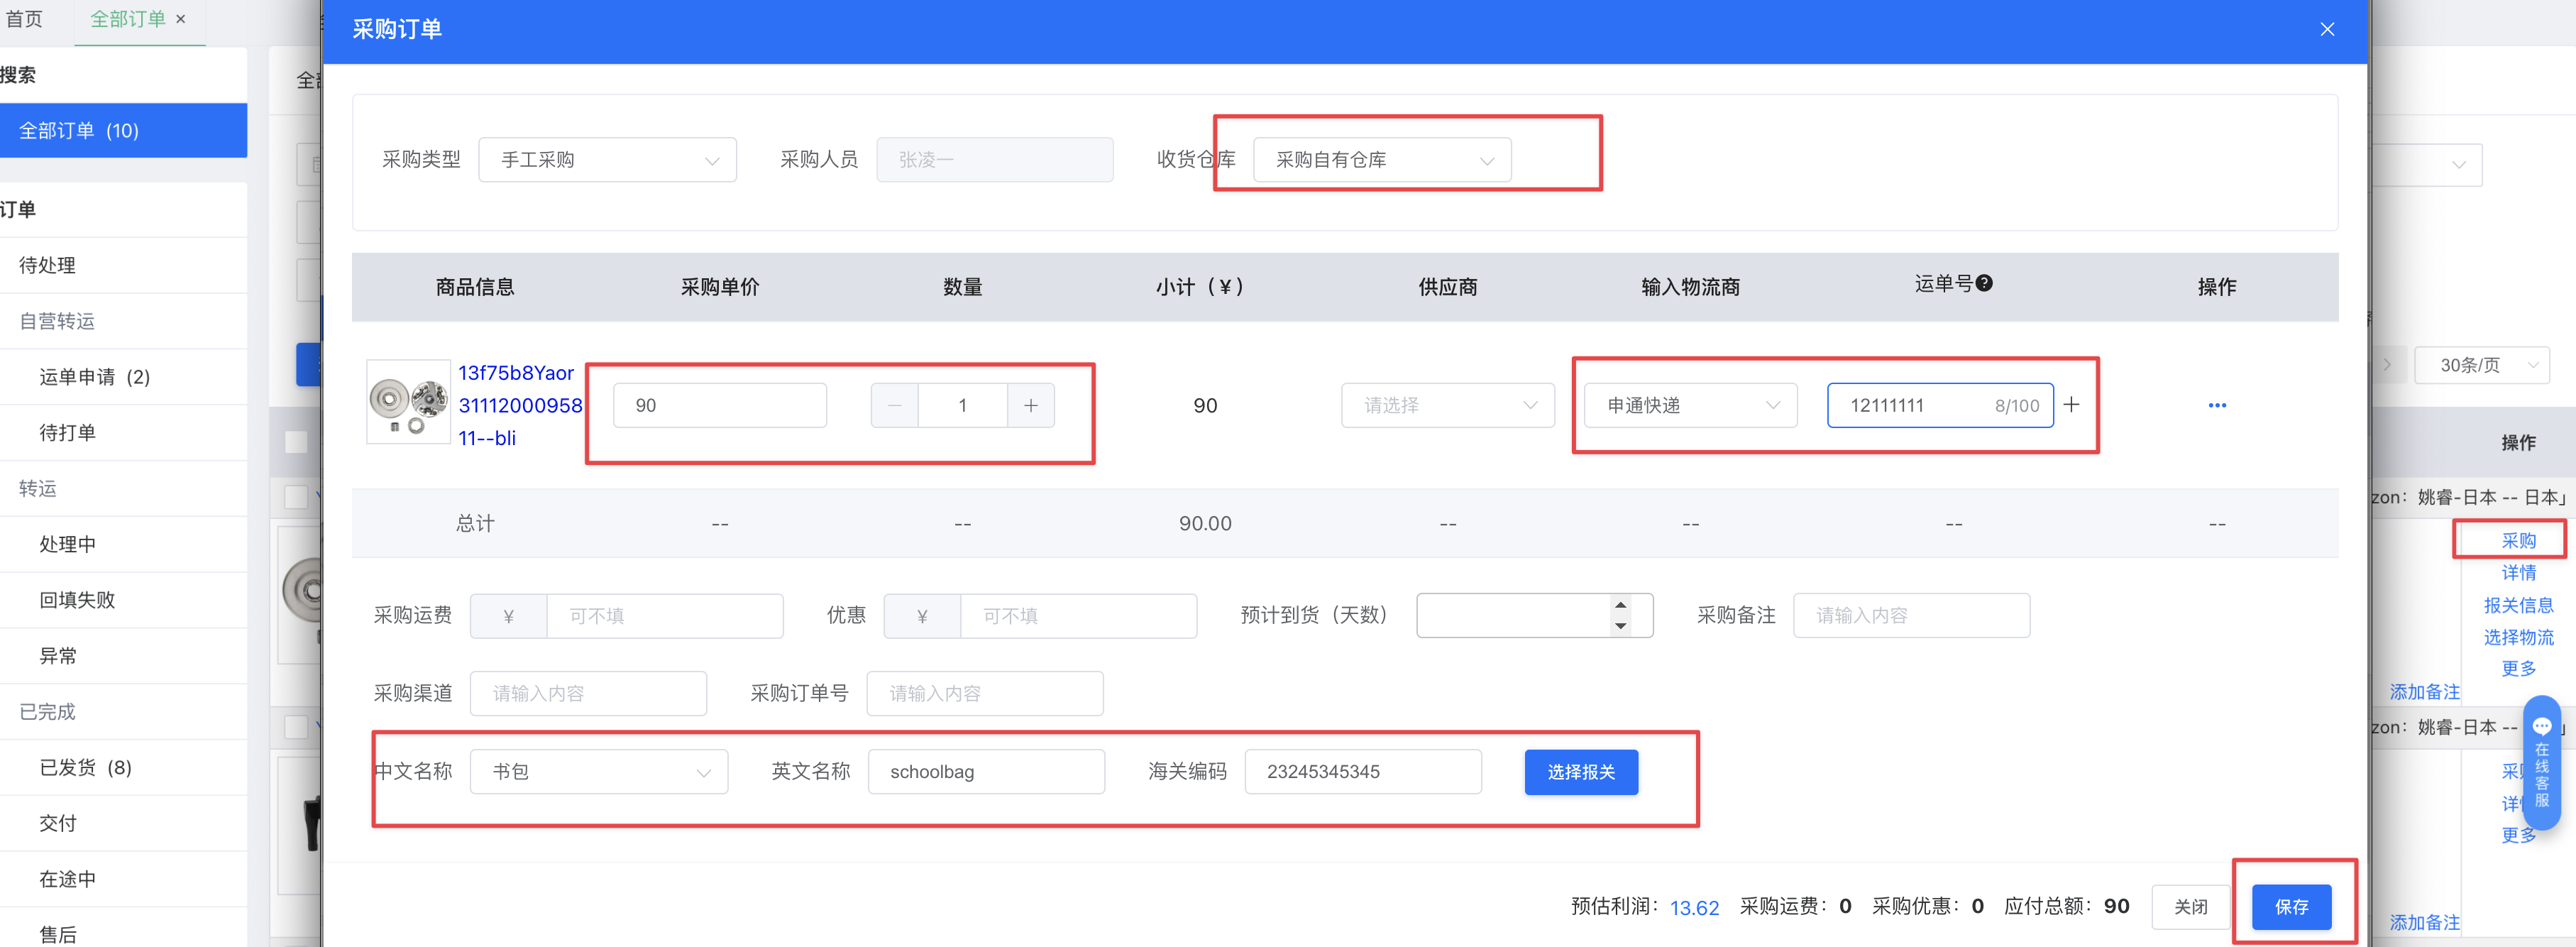The height and width of the screenshot is (947, 2576).
Task: Open the three-dot operations menu in row
Action: [2216, 405]
